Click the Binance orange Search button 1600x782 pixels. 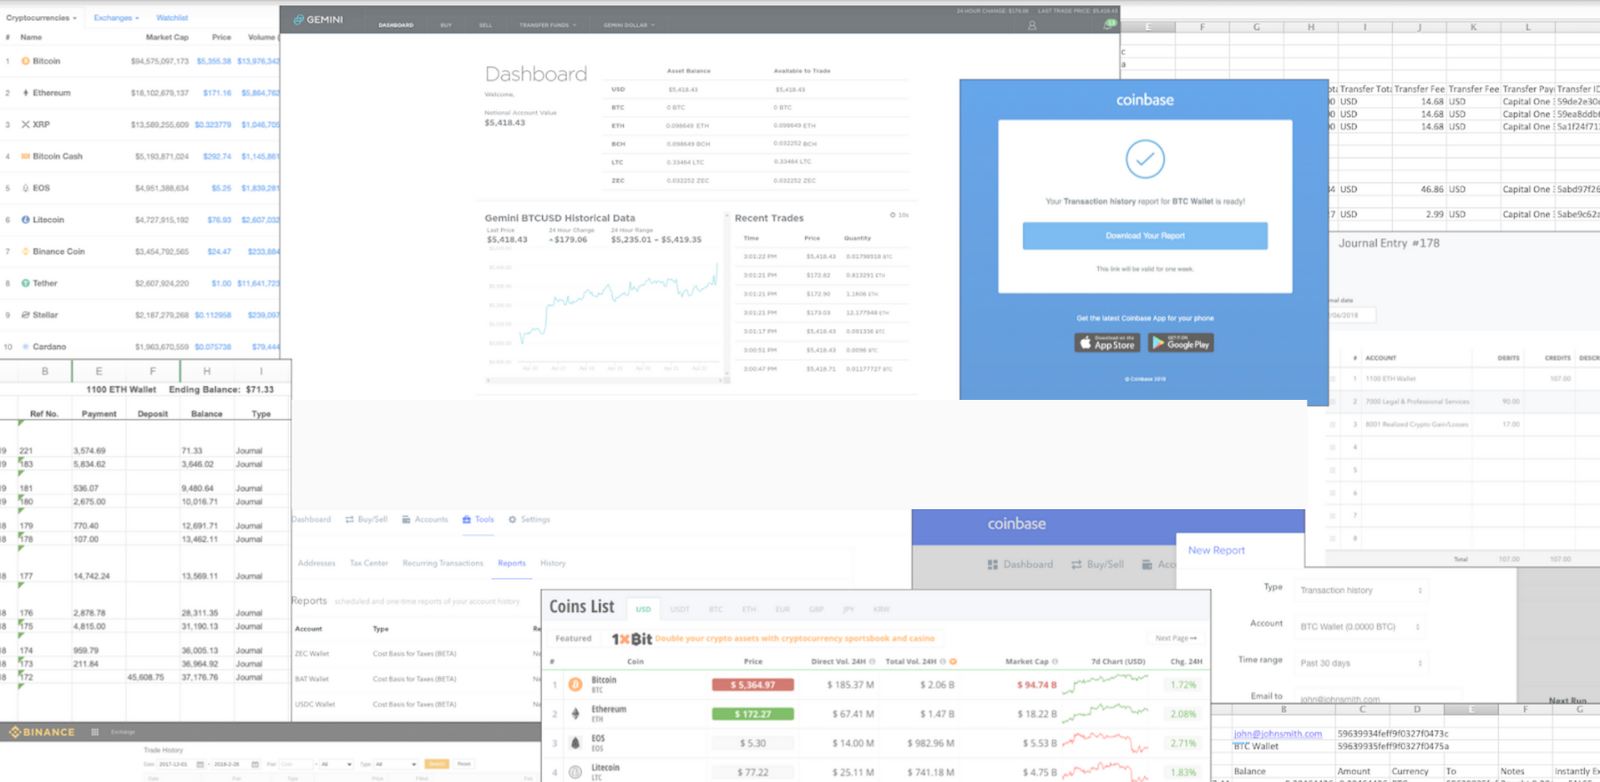pyautogui.click(x=437, y=764)
